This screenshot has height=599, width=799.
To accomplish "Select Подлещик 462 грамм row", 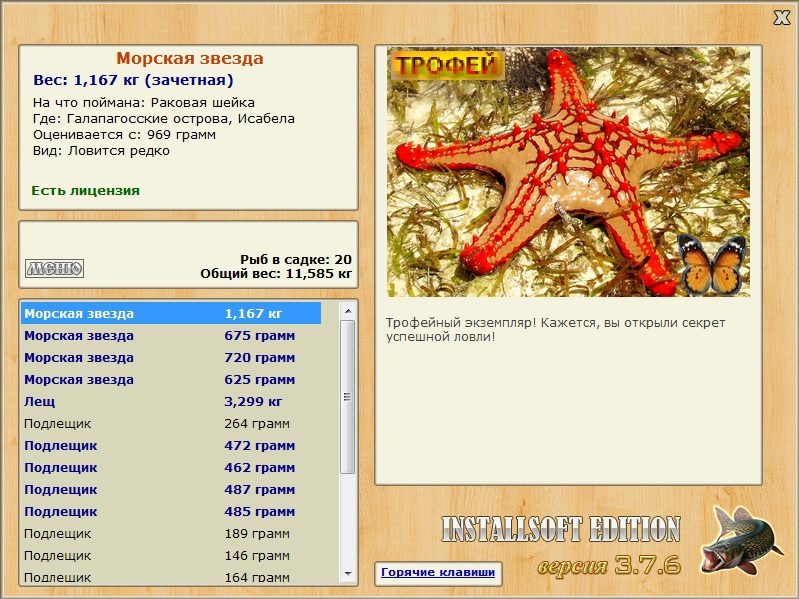I will pyautogui.click(x=171, y=468).
